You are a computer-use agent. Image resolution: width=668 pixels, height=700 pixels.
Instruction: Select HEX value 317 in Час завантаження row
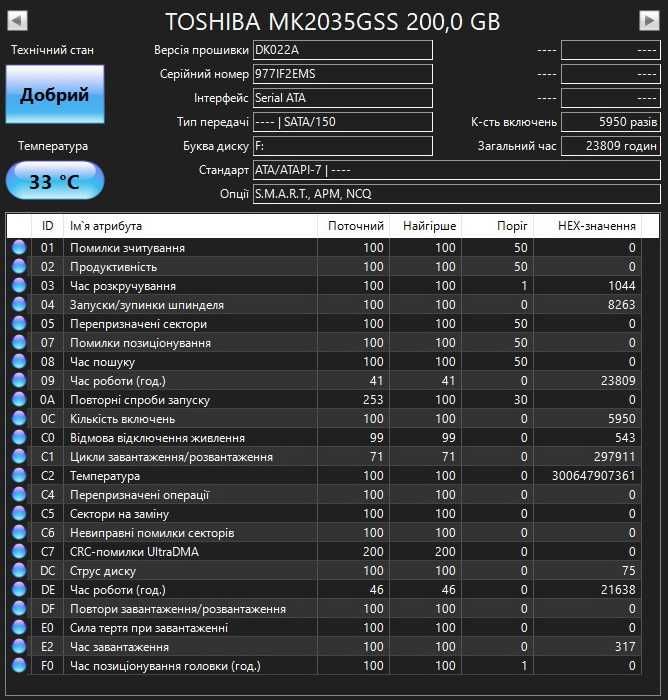[625, 646]
